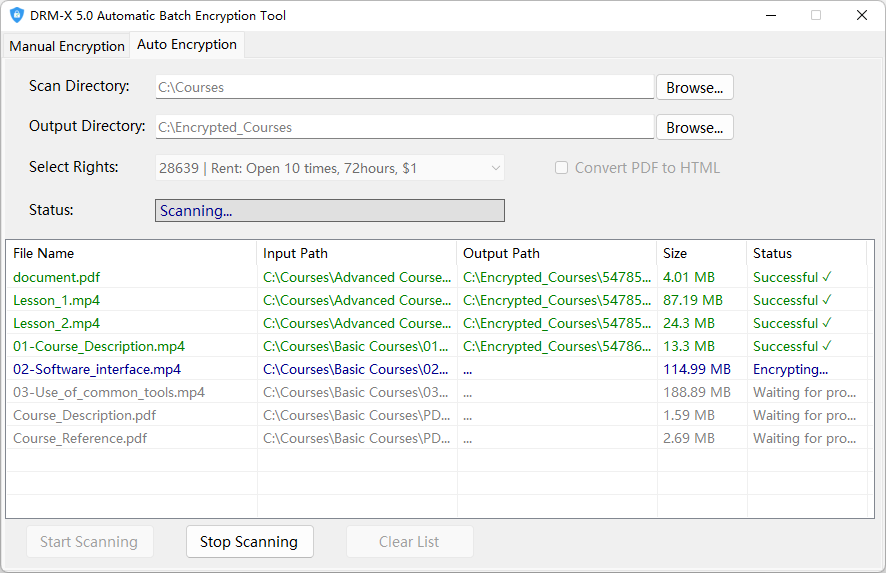Click the Start Scanning button

pyautogui.click(x=89, y=541)
